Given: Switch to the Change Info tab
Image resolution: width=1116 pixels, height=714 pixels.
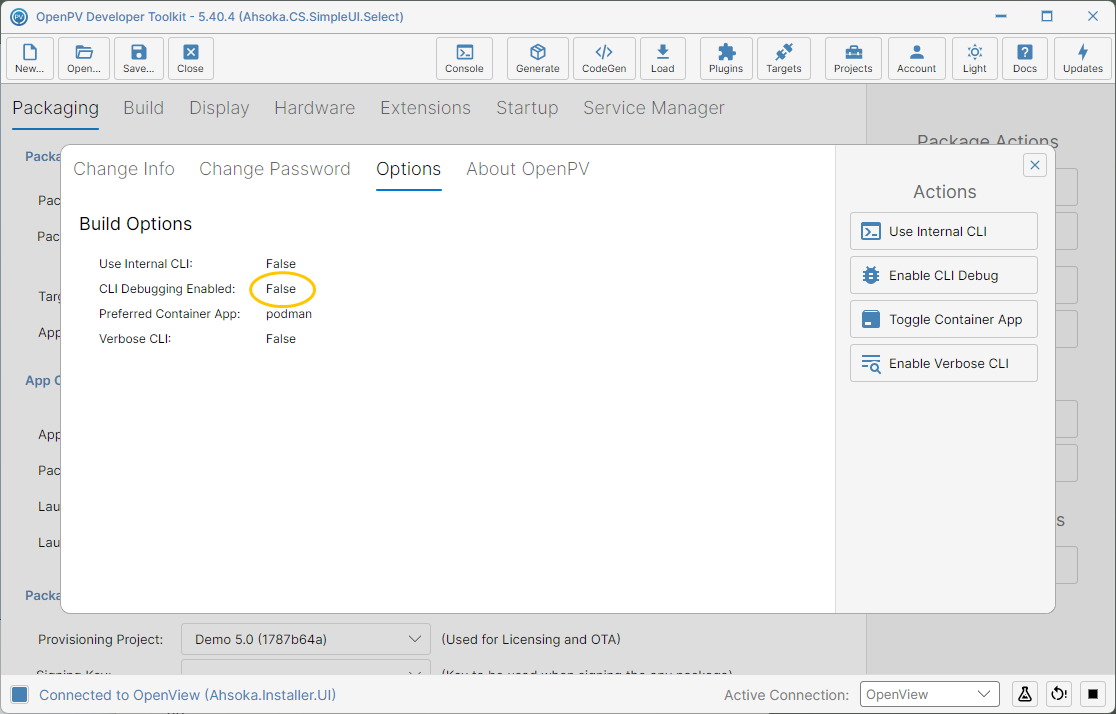Looking at the screenshot, I should tap(124, 169).
